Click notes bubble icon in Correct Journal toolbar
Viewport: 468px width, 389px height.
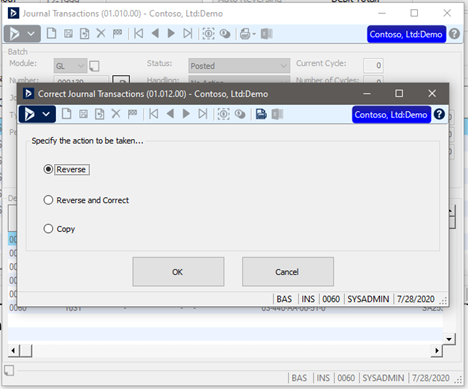[240, 114]
